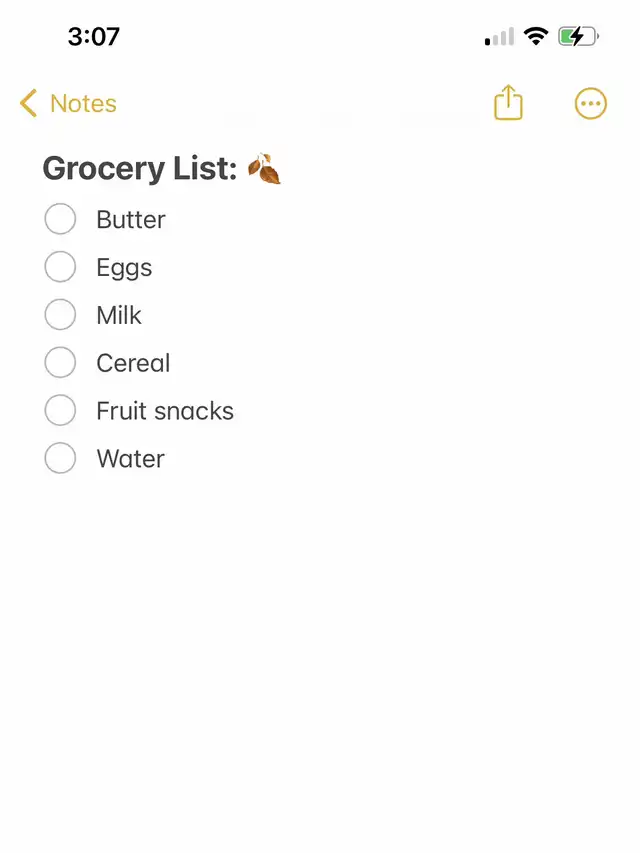Tap the 3:07 clock in status bar
This screenshot has width=640, height=853.
pyautogui.click(x=94, y=36)
